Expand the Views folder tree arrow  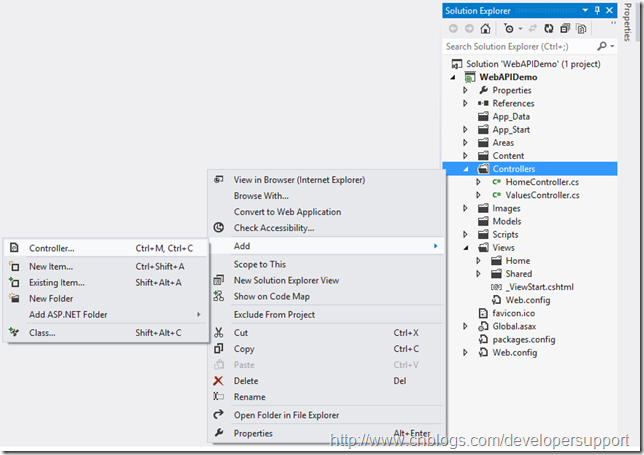[465, 248]
